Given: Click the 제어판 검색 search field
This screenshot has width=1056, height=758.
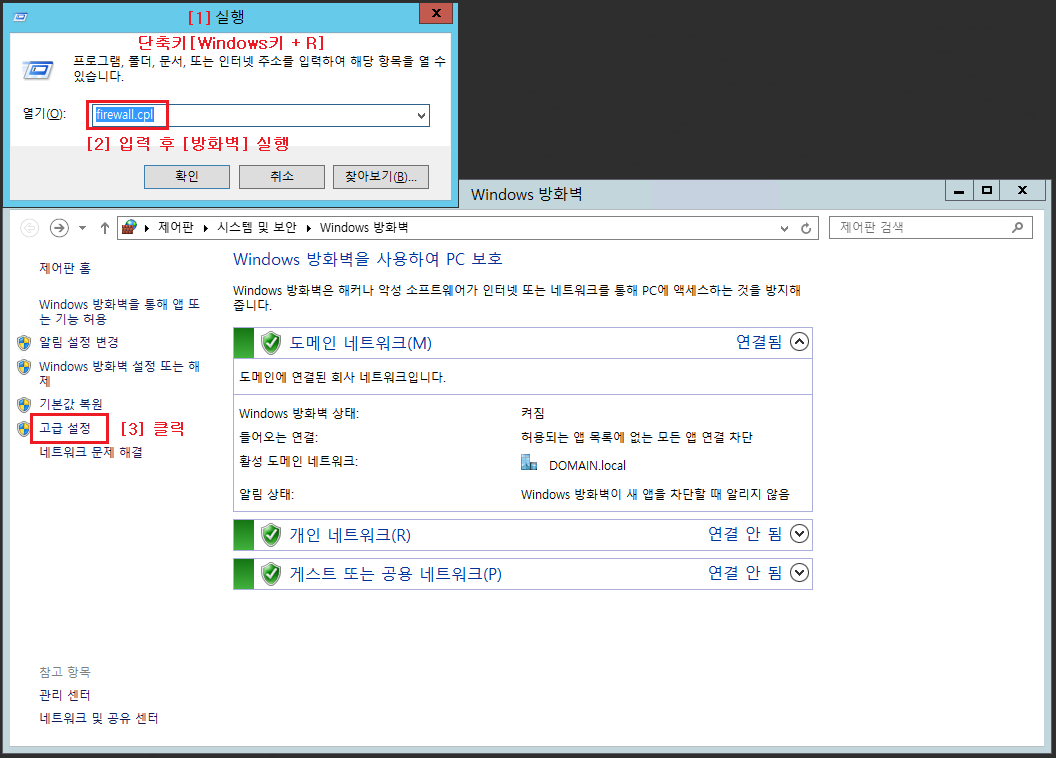Looking at the screenshot, I should 930,228.
